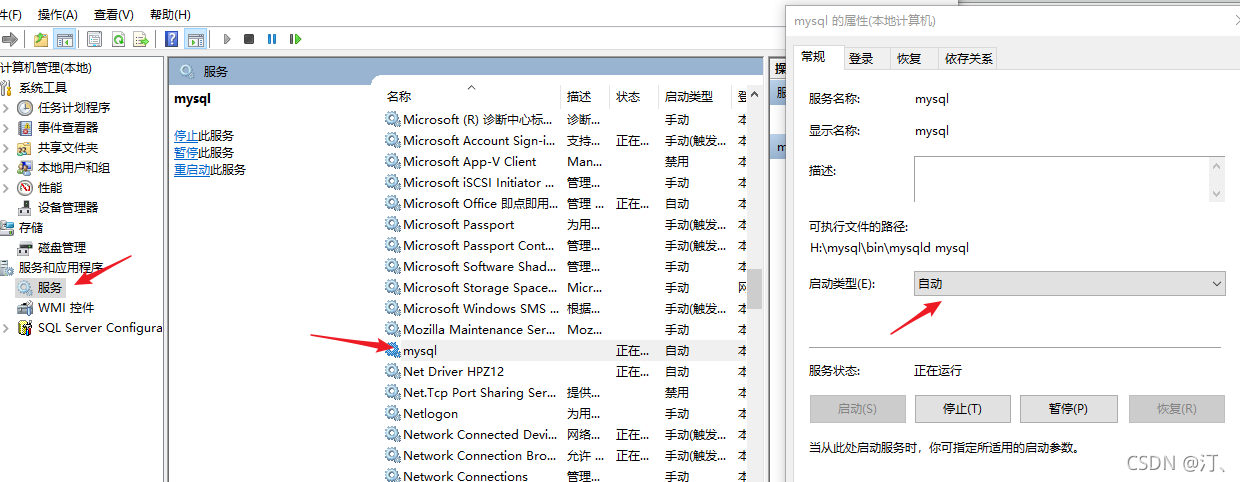Select SQL Server Configuration node in tree

click(100, 327)
